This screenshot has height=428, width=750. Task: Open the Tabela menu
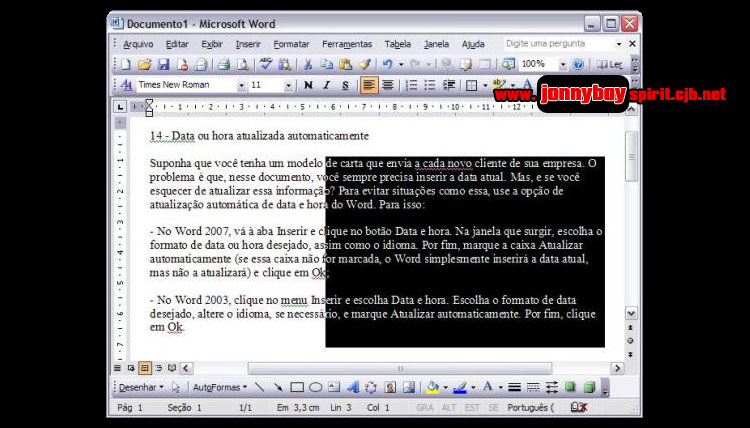(397, 44)
